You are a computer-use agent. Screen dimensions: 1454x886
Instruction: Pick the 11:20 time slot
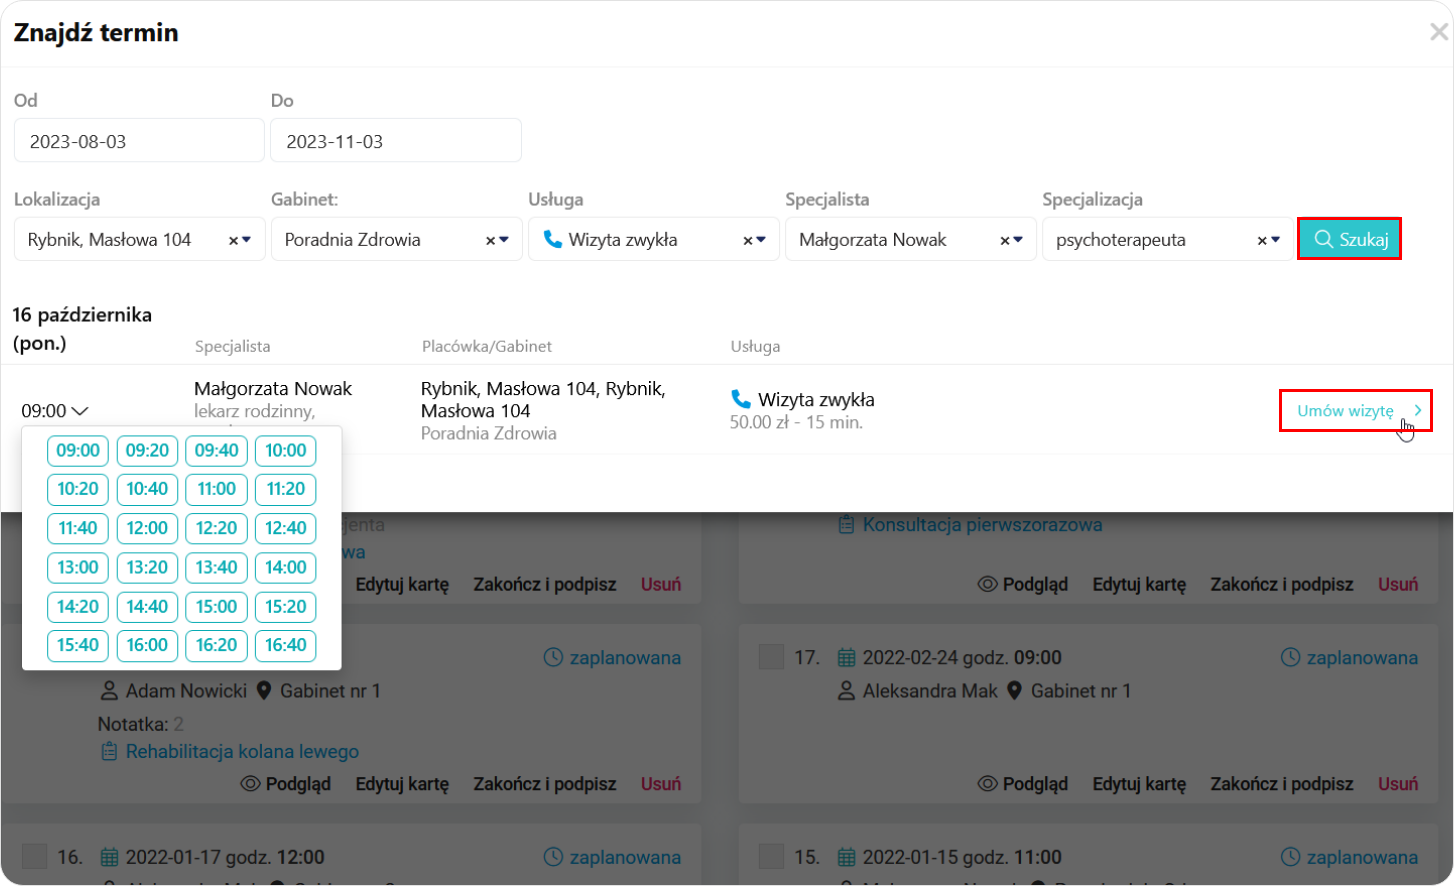click(x=286, y=489)
